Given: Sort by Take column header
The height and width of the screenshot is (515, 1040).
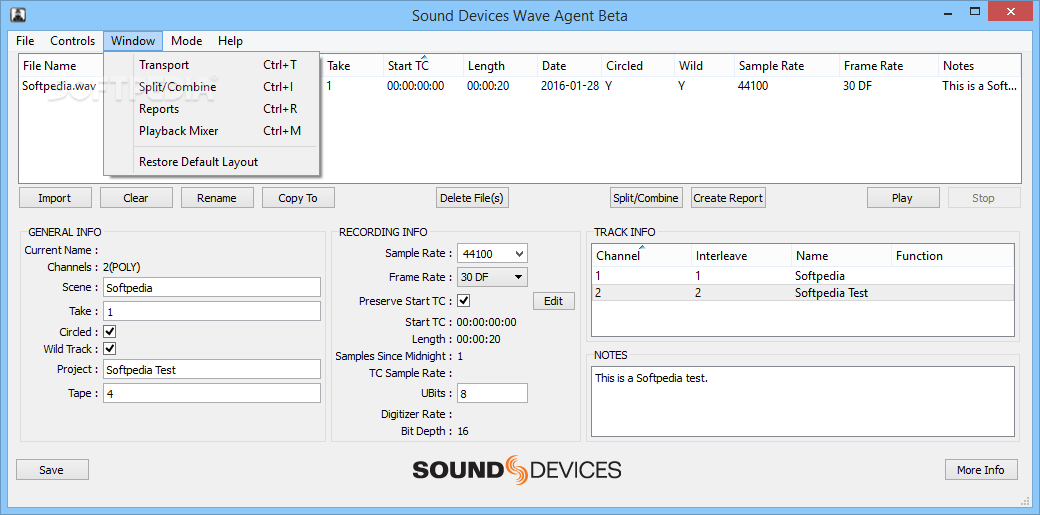Looking at the screenshot, I should point(352,66).
